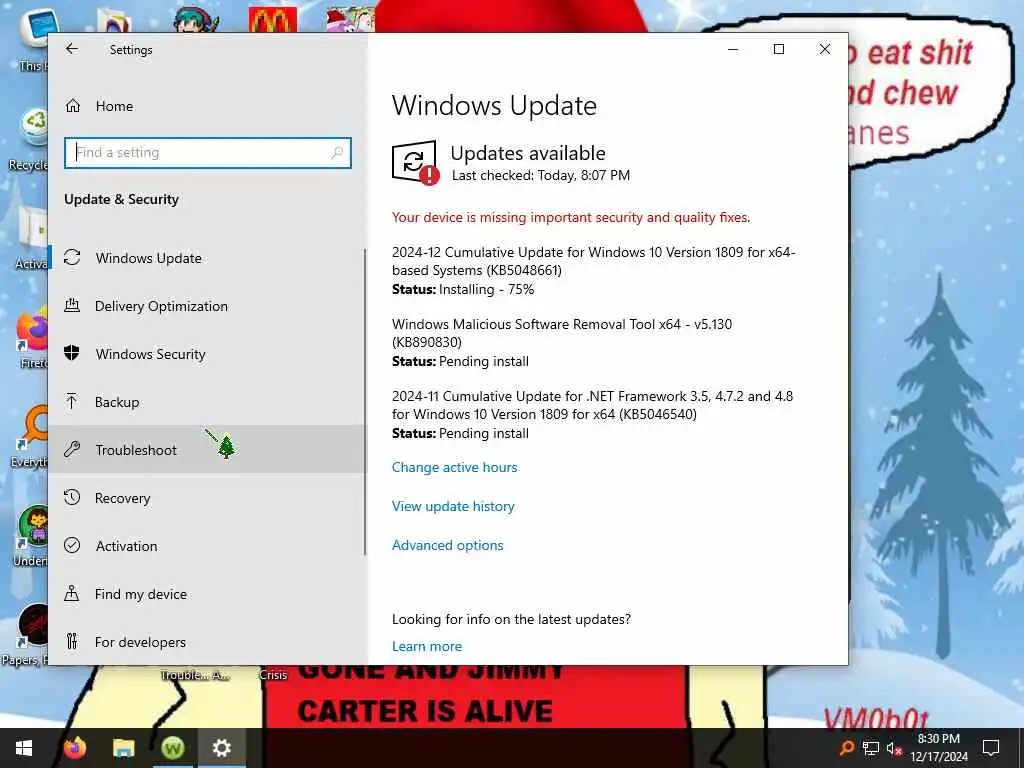
Task: Click Change active hours link
Action: 455,468
